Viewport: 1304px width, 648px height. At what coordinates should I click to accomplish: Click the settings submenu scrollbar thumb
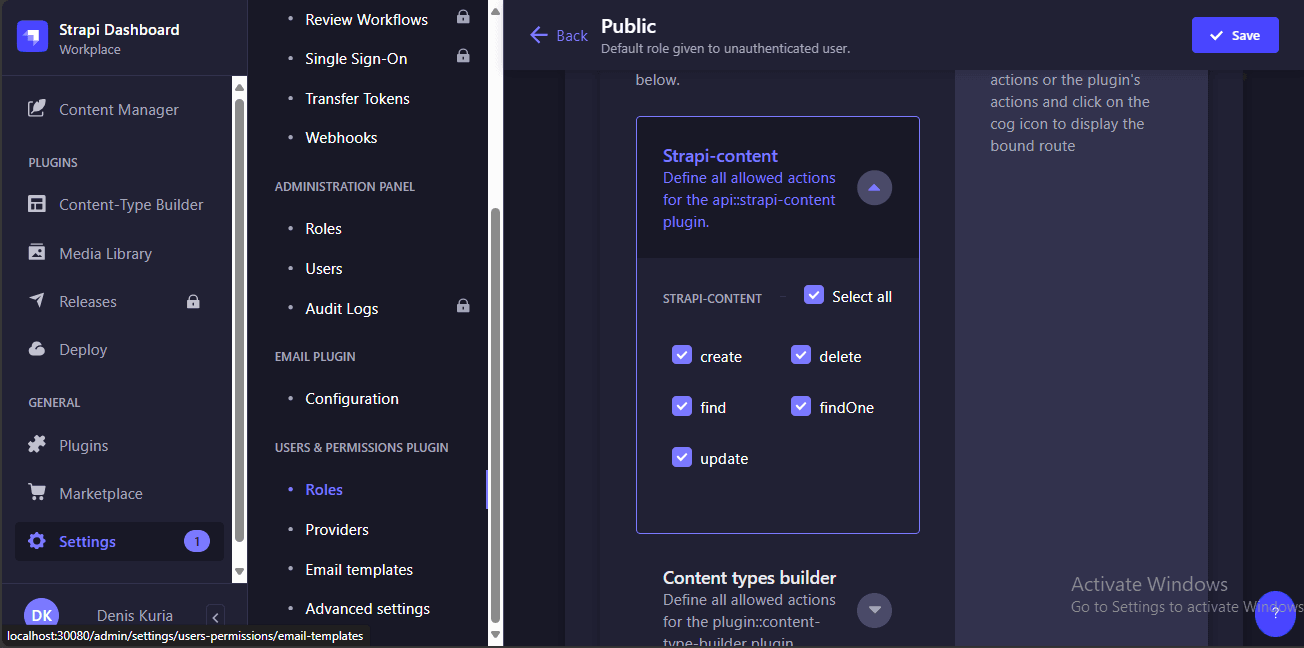494,414
